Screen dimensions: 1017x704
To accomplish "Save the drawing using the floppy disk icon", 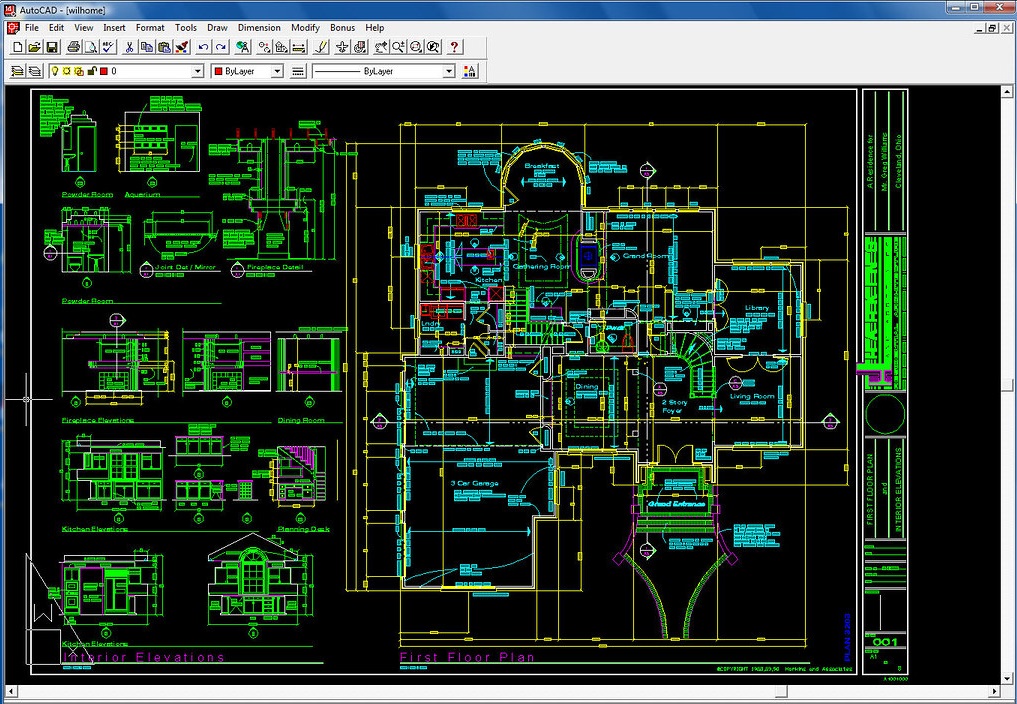I will click(51, 47).
